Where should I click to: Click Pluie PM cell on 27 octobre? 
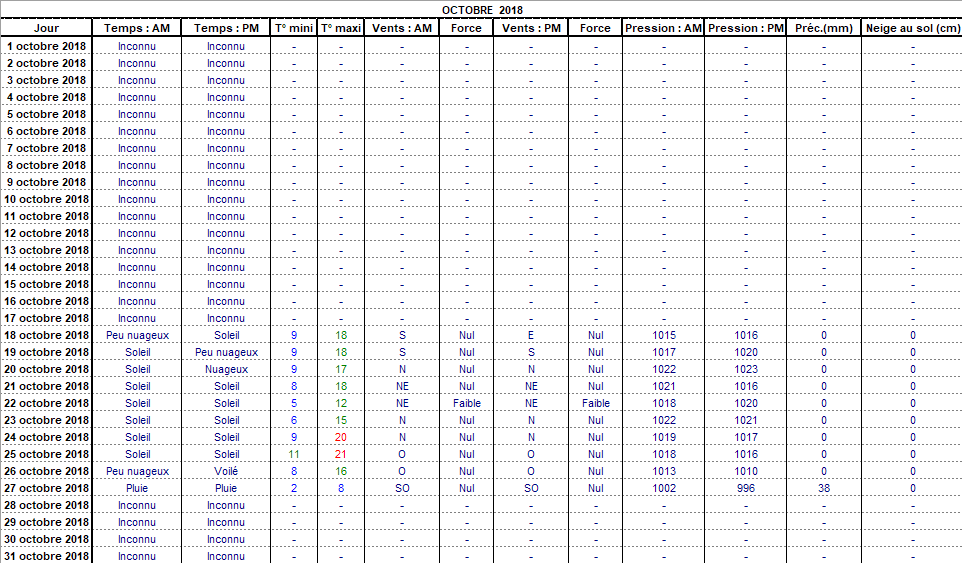[x=226, y=488]
